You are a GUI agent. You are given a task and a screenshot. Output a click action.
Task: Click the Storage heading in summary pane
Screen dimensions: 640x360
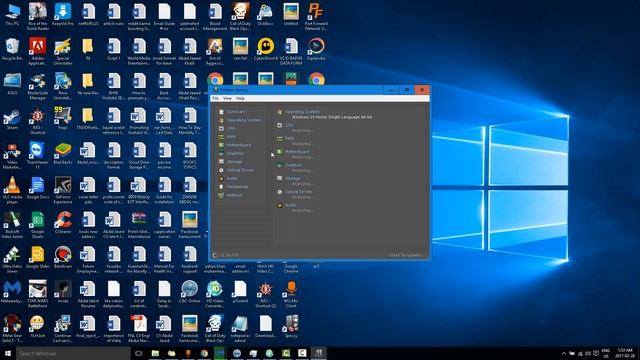293,178
